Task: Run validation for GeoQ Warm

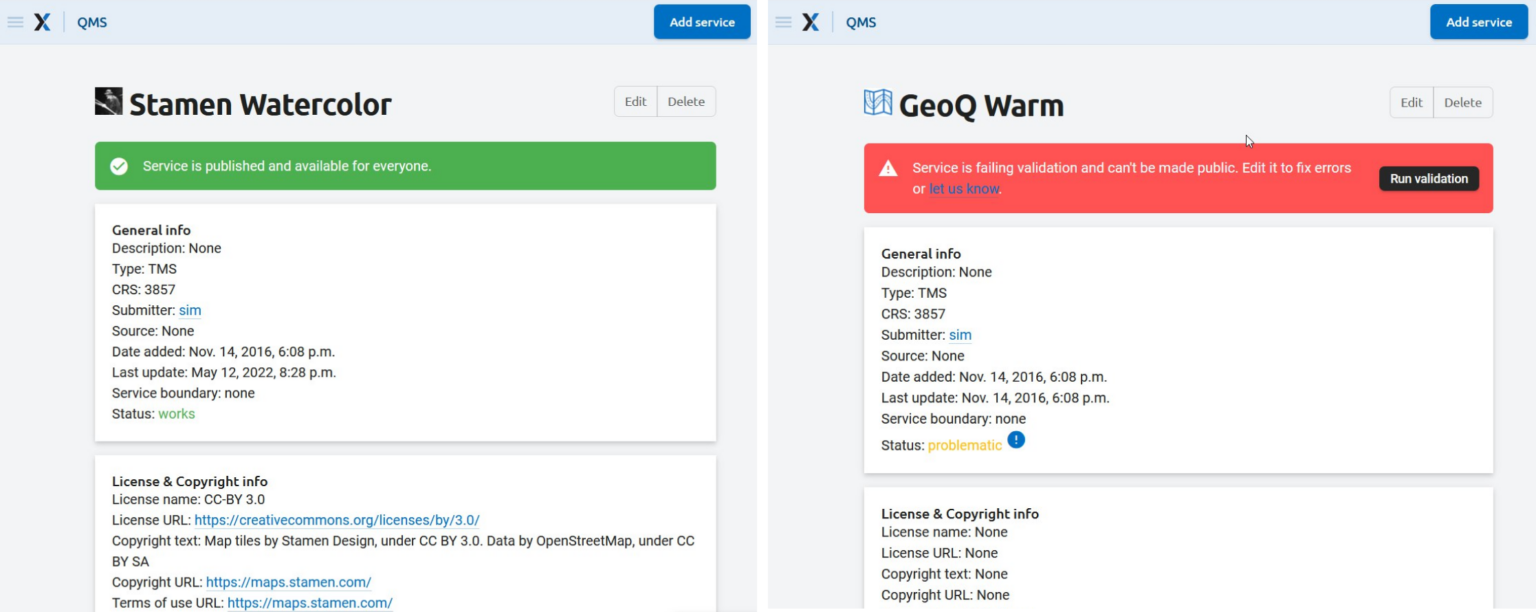Action: click(1429, 179)
